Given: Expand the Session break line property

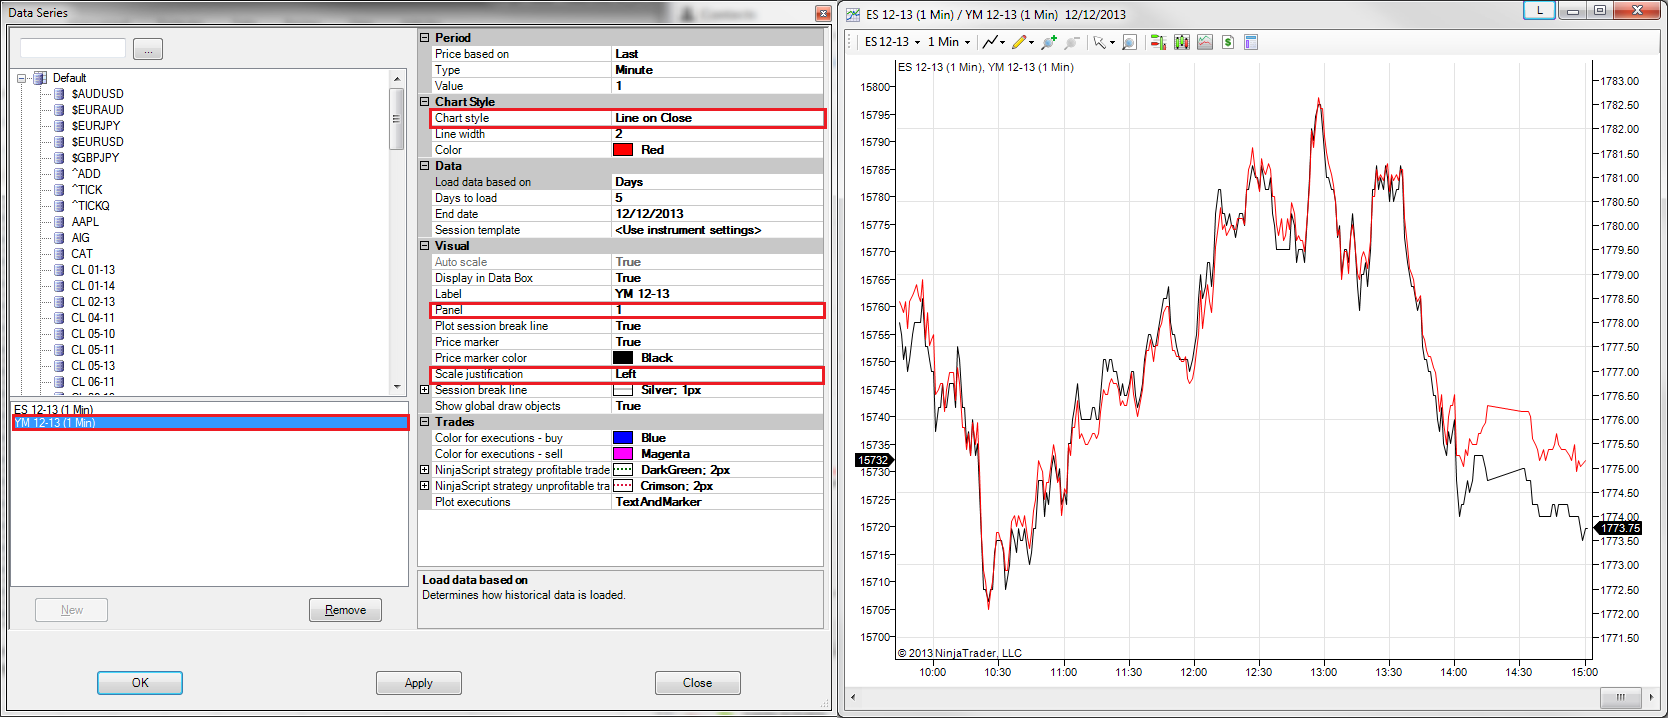Looking at the screenshot, I should point(425,390).
